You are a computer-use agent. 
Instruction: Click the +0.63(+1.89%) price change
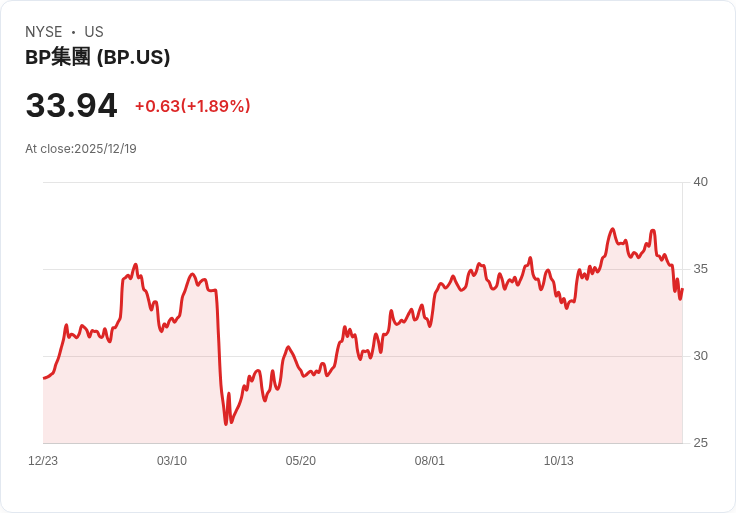click(x=192, y=106)
